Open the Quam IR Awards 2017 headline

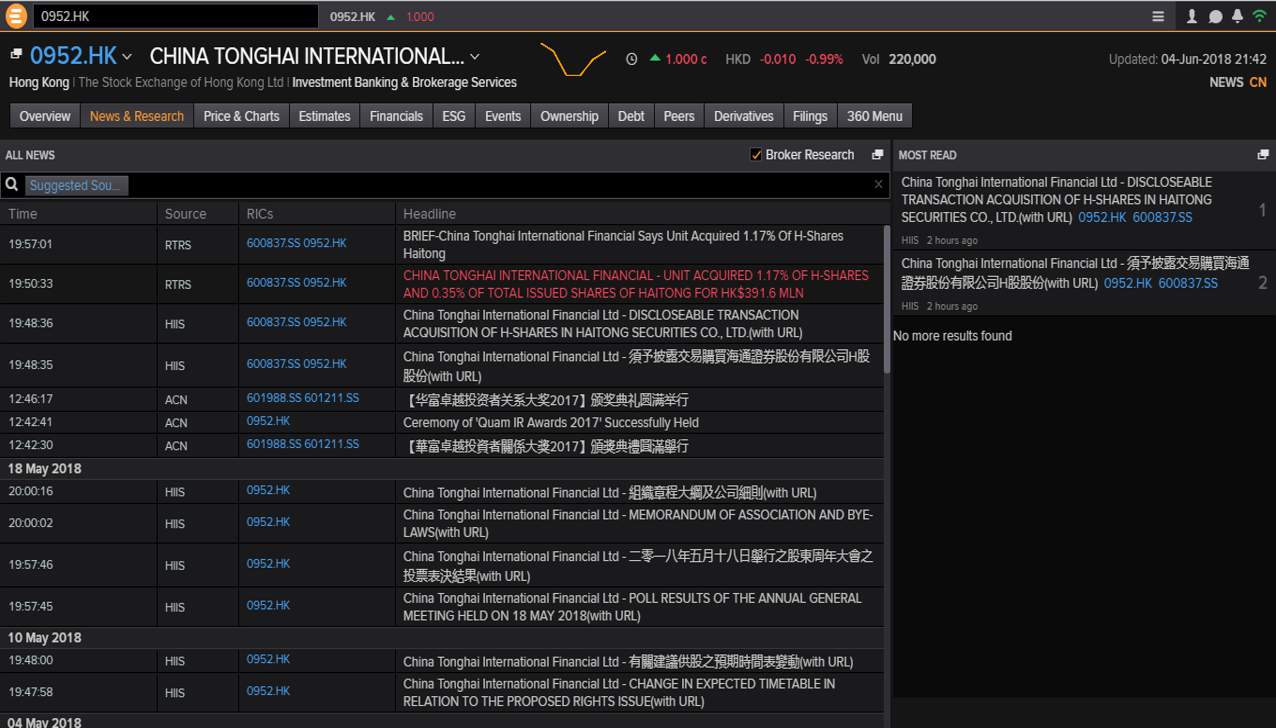click(551, 423)
